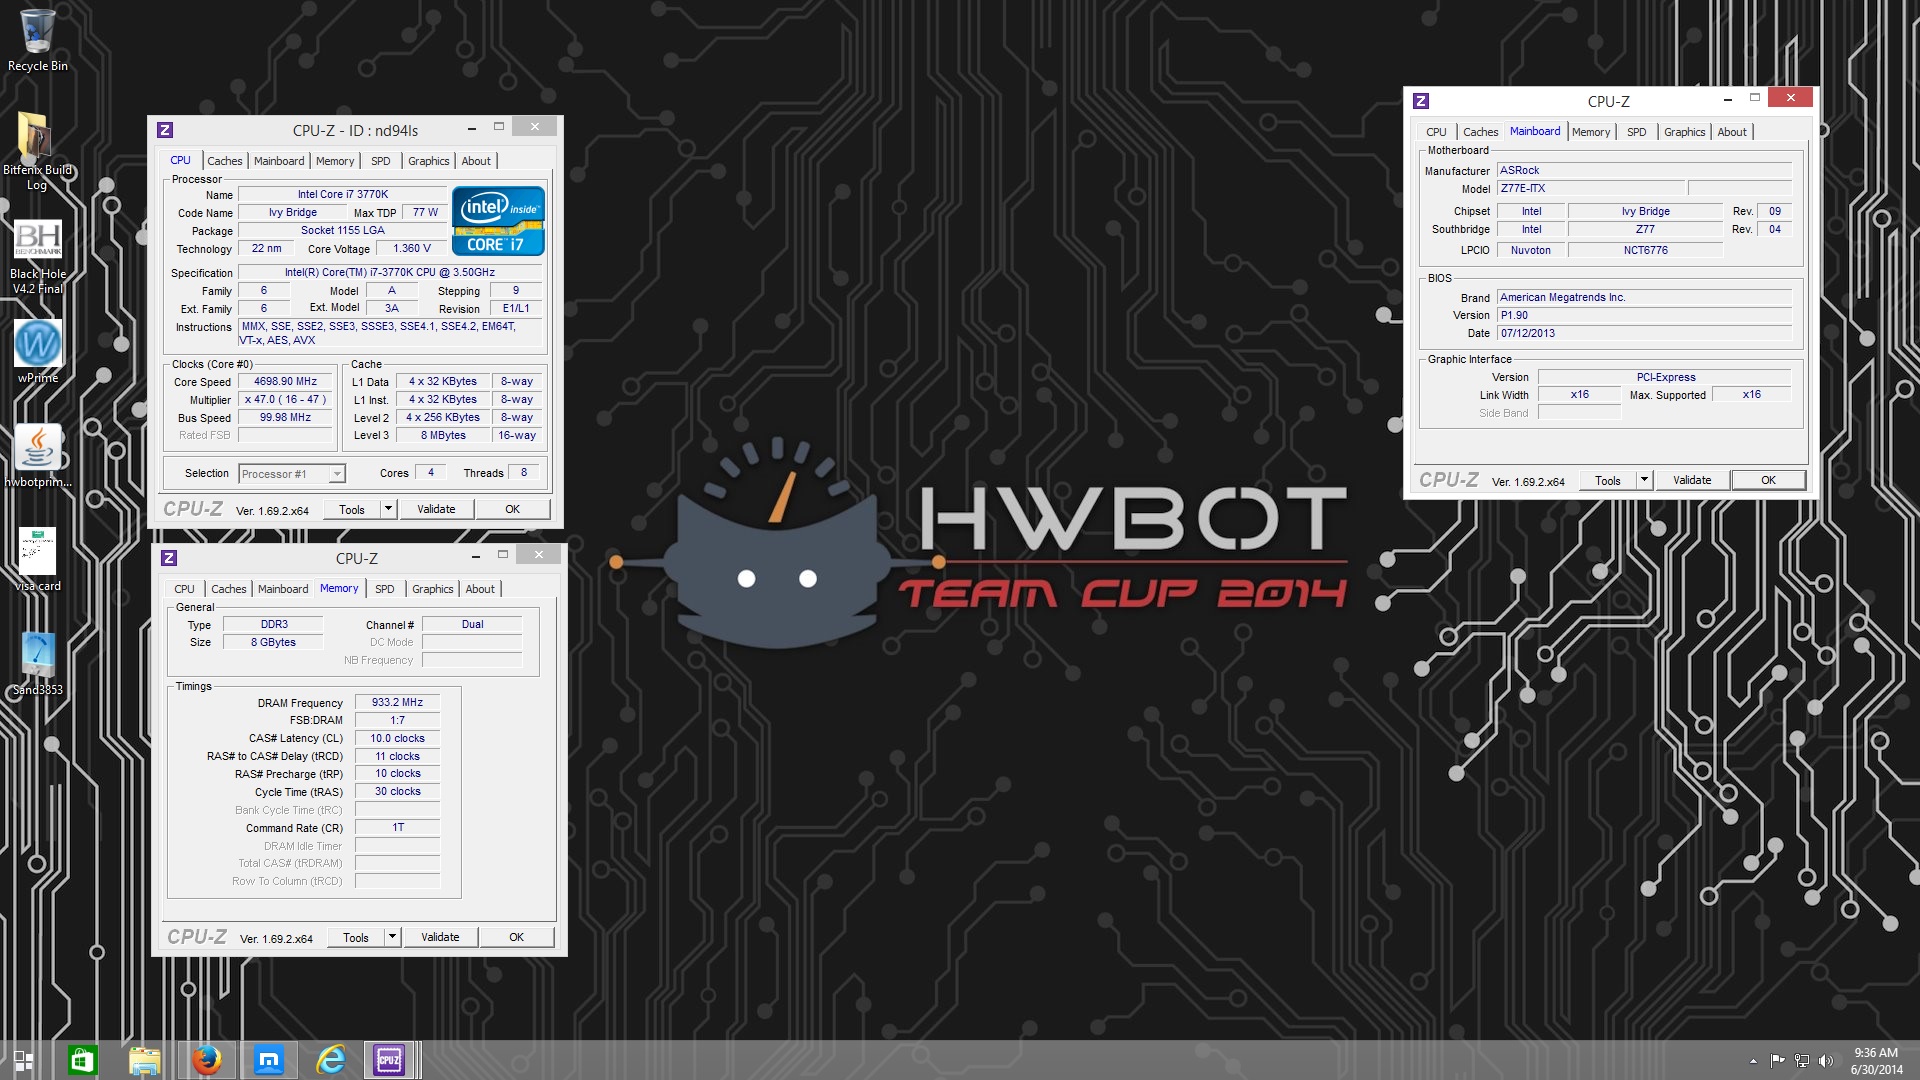This screenshot has width=1920, height=1080.
Task: Show hidden tray icons arrow
Action: click(x=1753, y=1061)
